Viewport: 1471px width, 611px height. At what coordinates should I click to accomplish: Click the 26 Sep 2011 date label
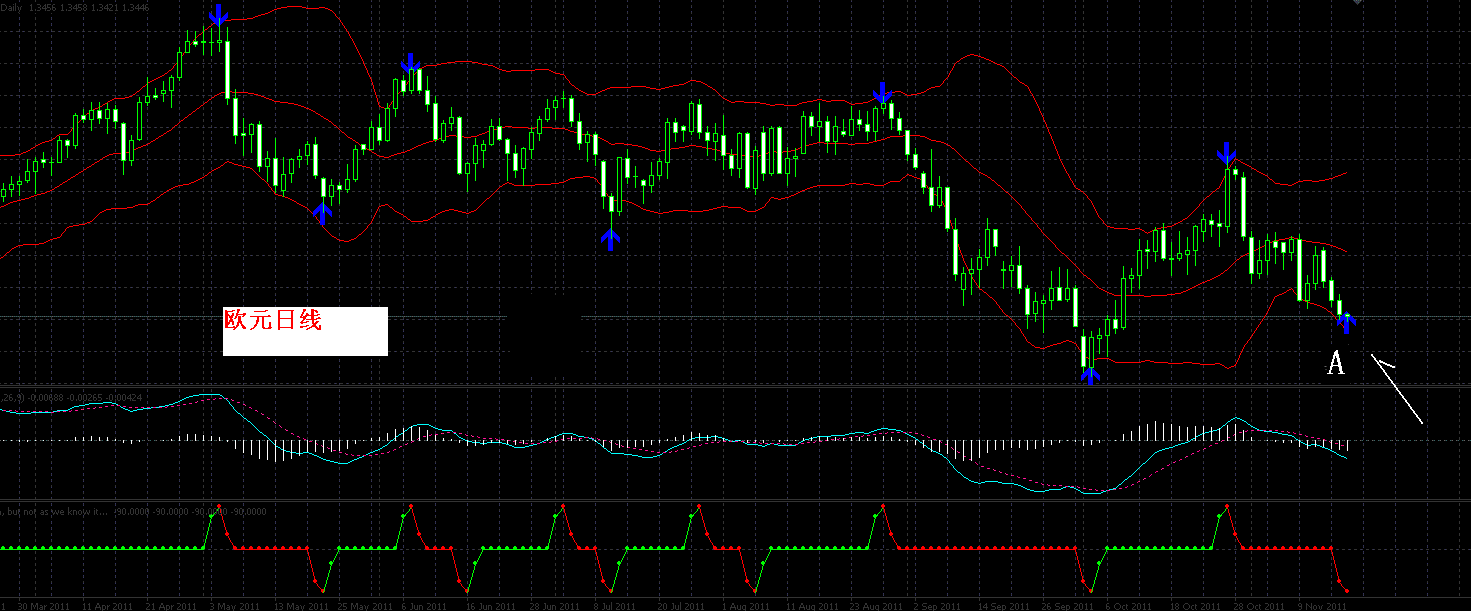pos(1068,606)
